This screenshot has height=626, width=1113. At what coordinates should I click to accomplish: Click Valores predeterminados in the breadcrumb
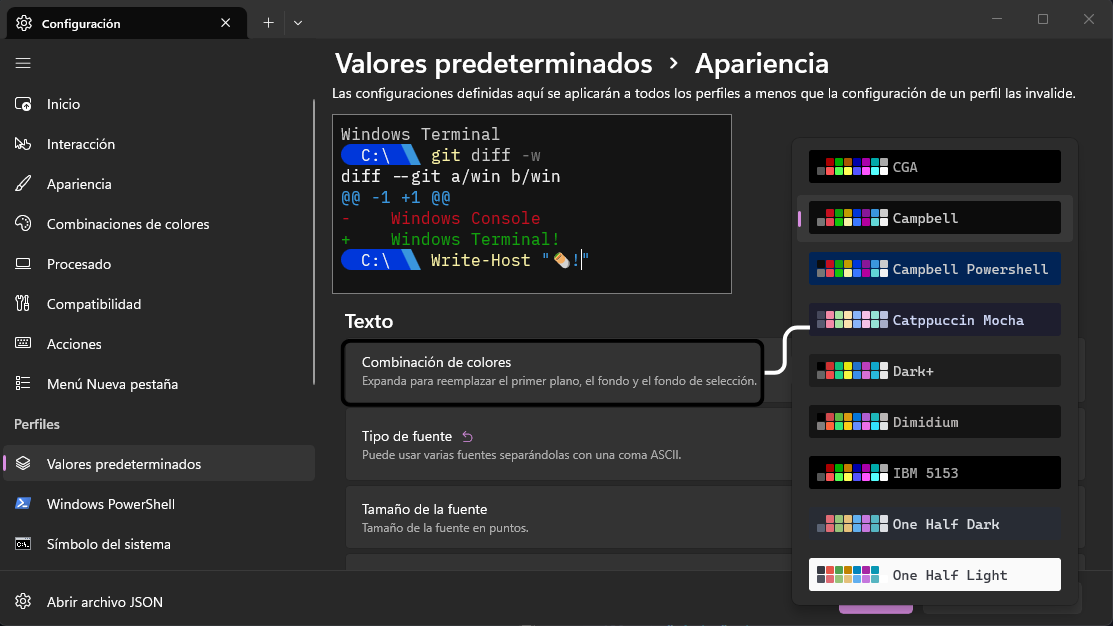pyautogui.click(x=493, y=63)
